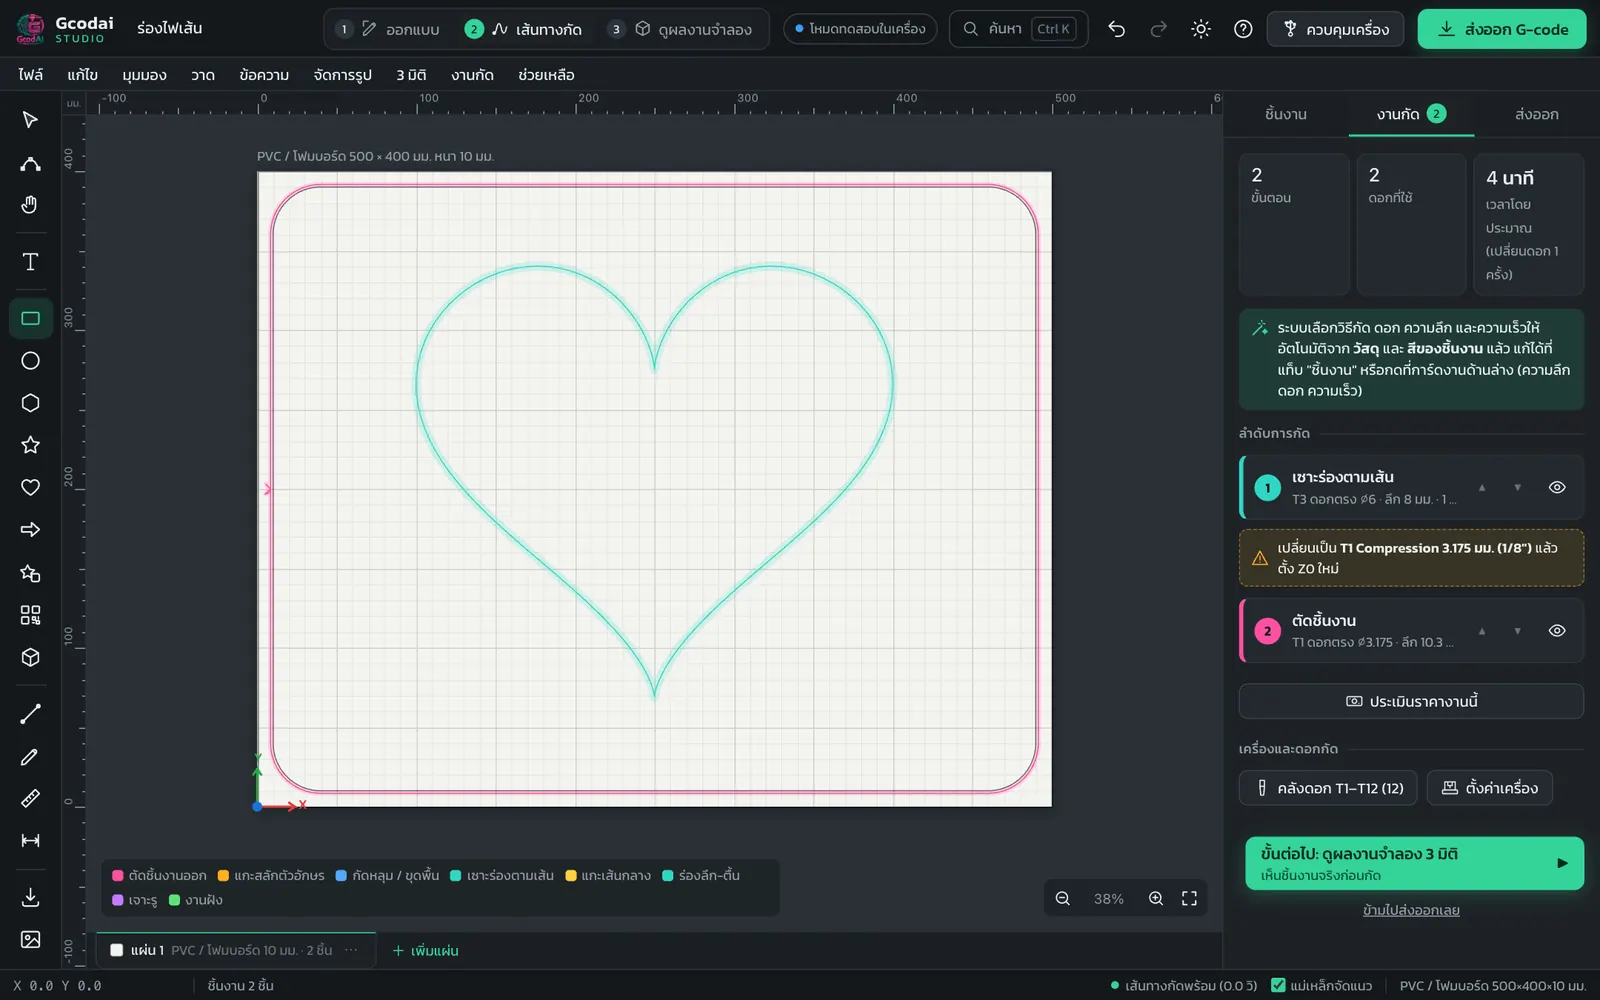The image size is (1600, 1000).
Task: Select the Hexagon polygon tool
Action: (30, 403)
